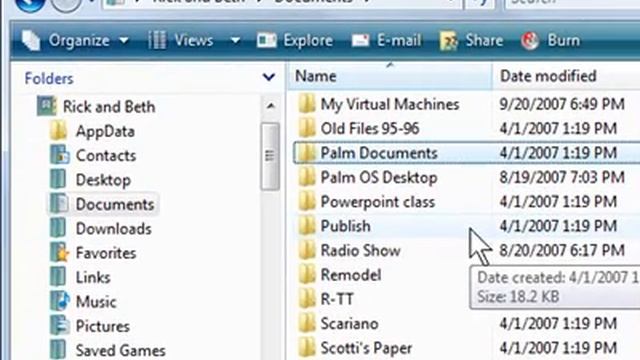Select Documents folder icon in tree

click(x=59, y=204)
